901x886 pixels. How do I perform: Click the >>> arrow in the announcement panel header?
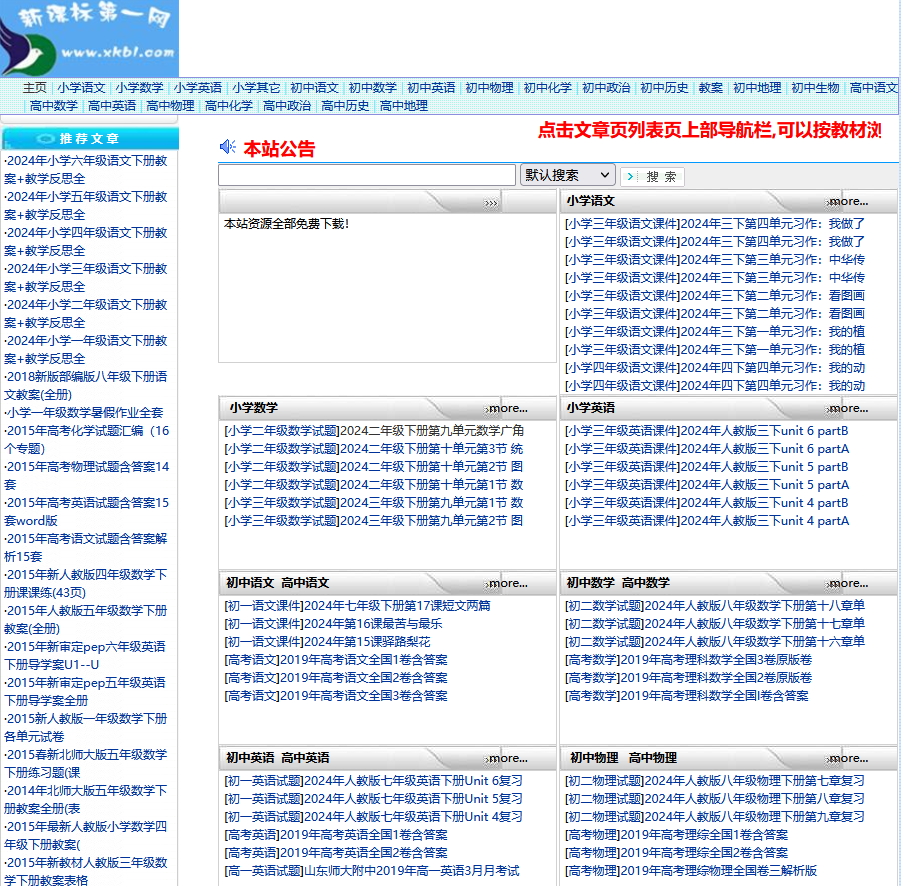(x=491, y=203)
